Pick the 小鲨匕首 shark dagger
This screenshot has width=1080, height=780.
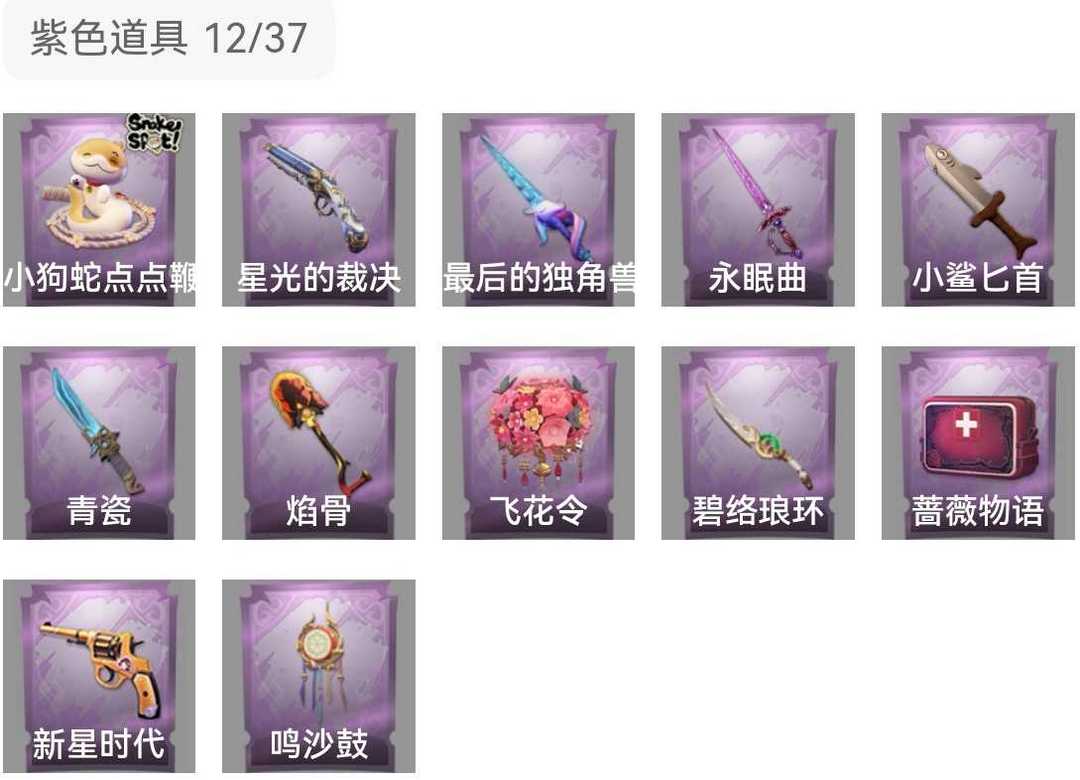[x=978, y=209]
